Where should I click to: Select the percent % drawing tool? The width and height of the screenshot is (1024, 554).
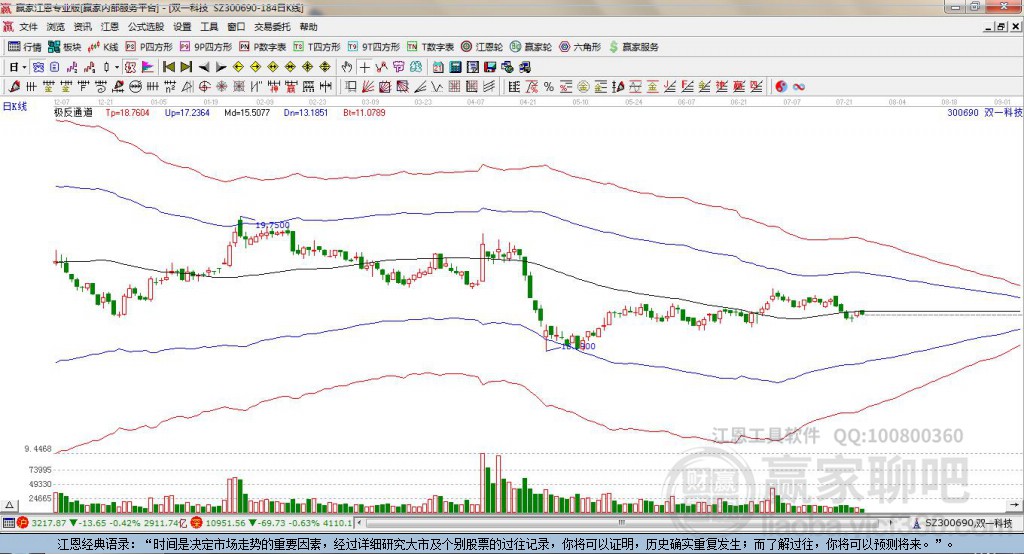[x=549, y=86]
